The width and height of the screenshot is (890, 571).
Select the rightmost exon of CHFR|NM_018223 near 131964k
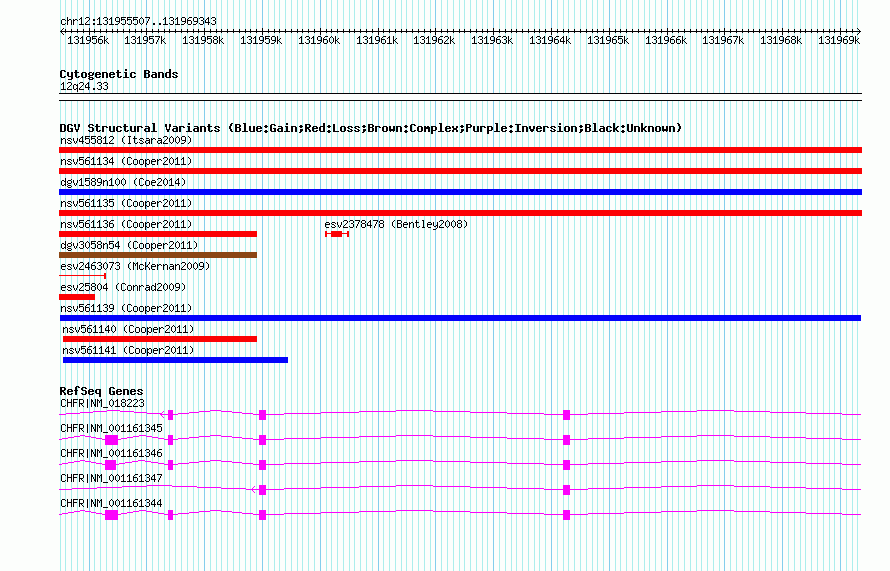point(566,415)
